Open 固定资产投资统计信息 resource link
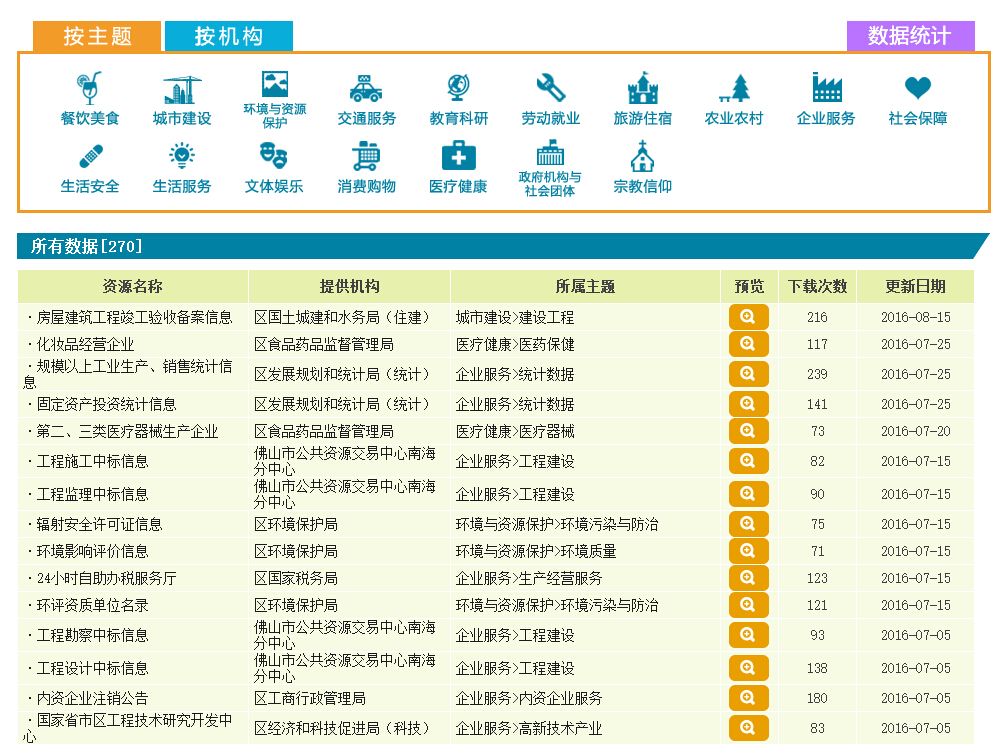 tap(106, 404)
